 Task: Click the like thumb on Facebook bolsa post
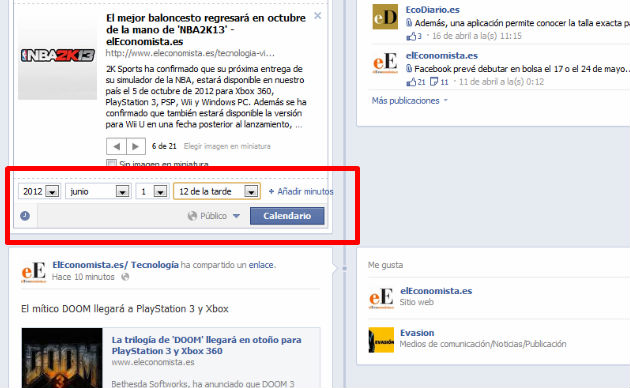click(x=411, y=82)
